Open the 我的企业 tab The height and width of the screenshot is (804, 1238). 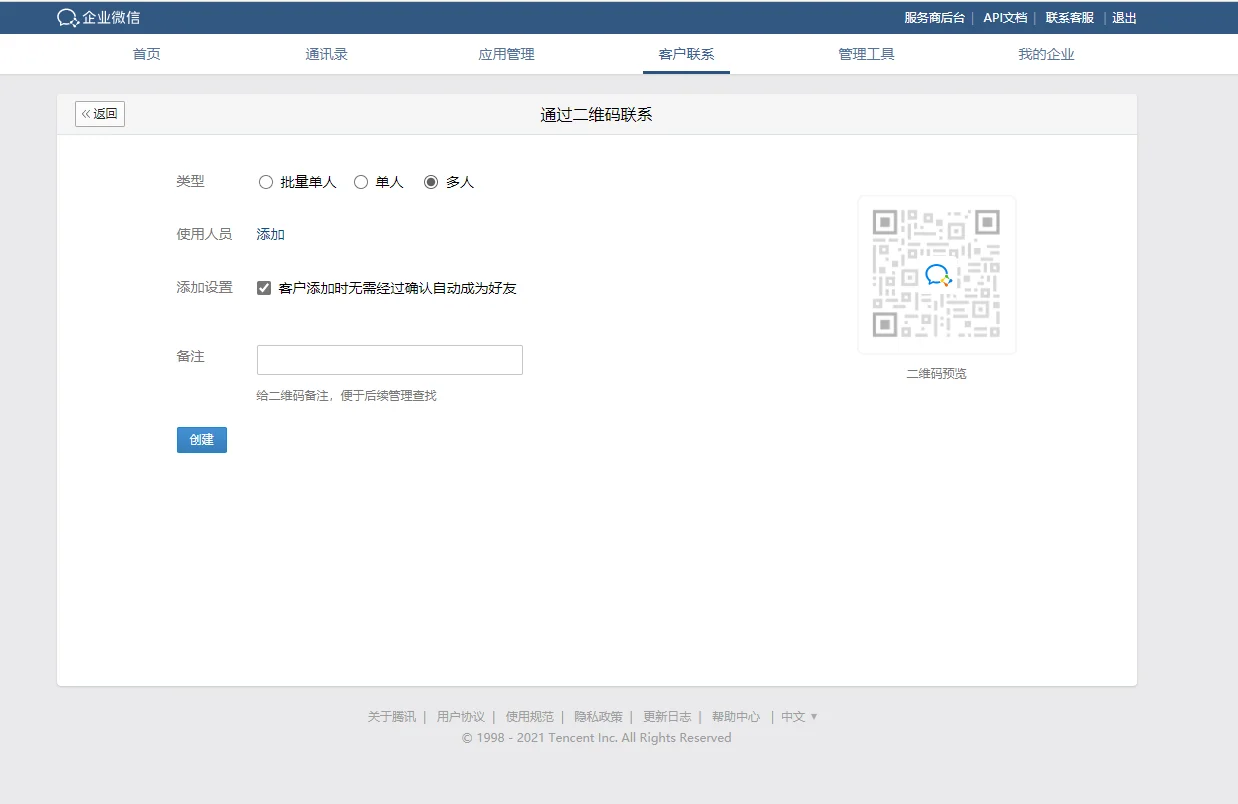tap(1046, 54)
